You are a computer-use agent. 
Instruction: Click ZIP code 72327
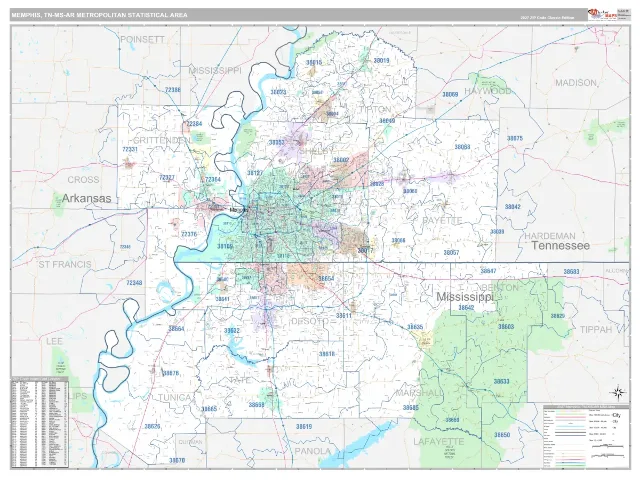[167, 178]
